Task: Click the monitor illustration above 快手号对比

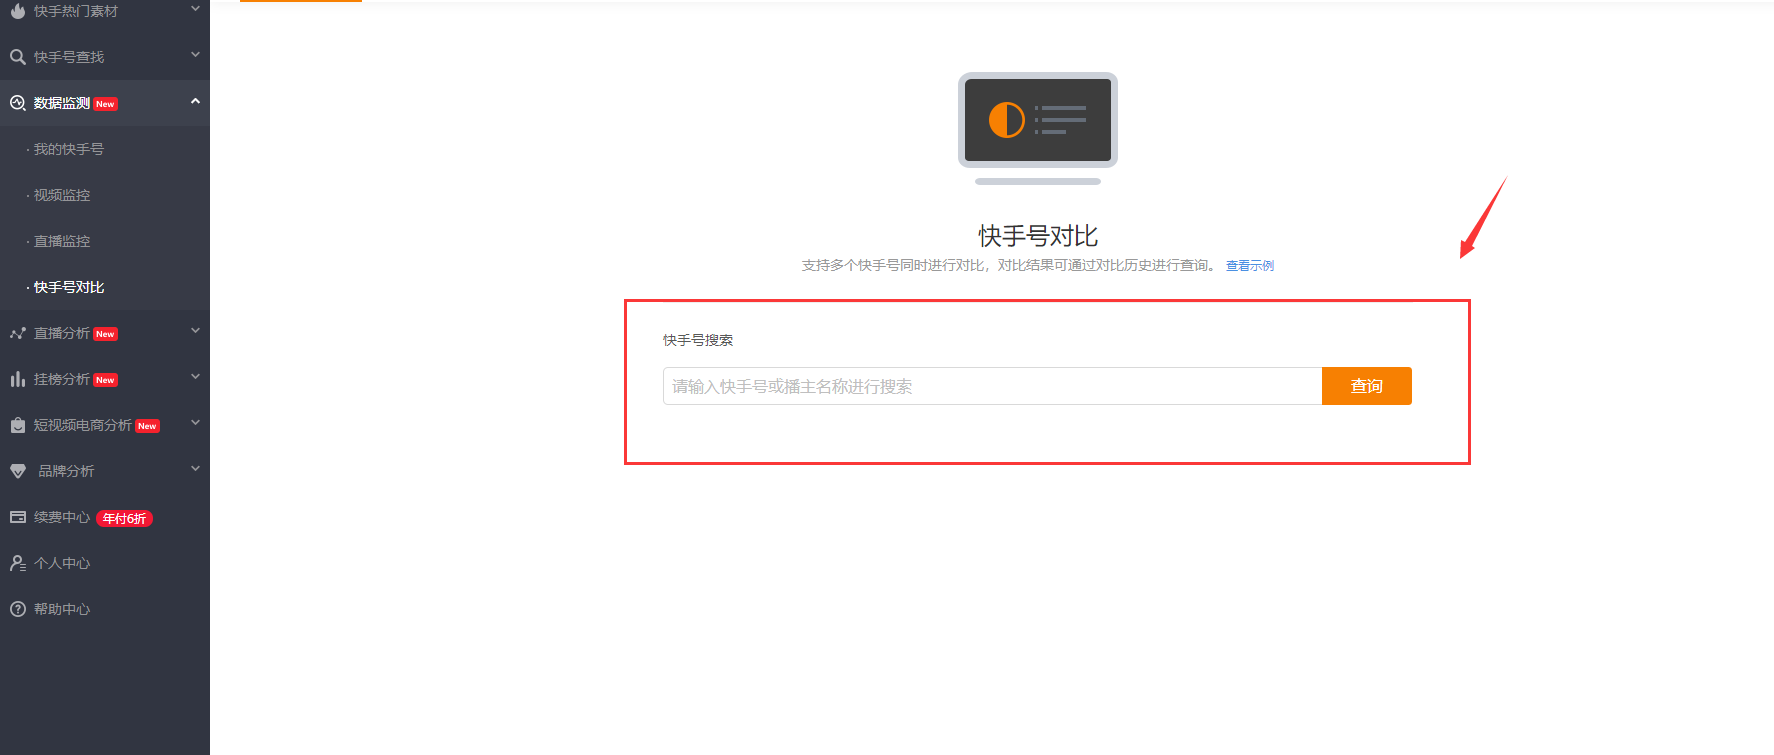Action: point(1038,128)
